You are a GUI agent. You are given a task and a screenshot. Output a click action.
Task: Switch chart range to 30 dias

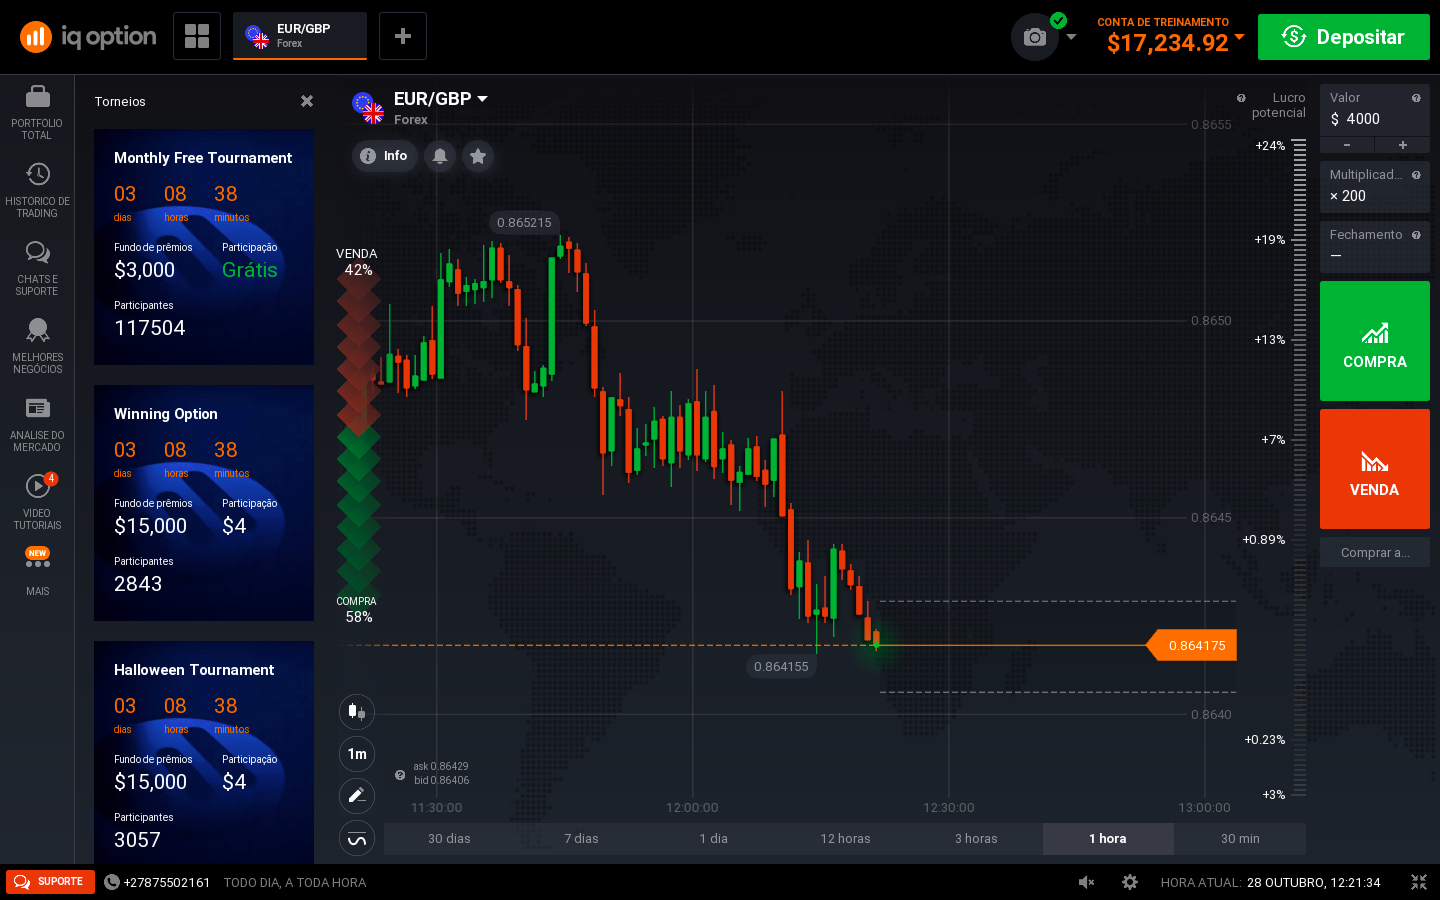(449, 839)
